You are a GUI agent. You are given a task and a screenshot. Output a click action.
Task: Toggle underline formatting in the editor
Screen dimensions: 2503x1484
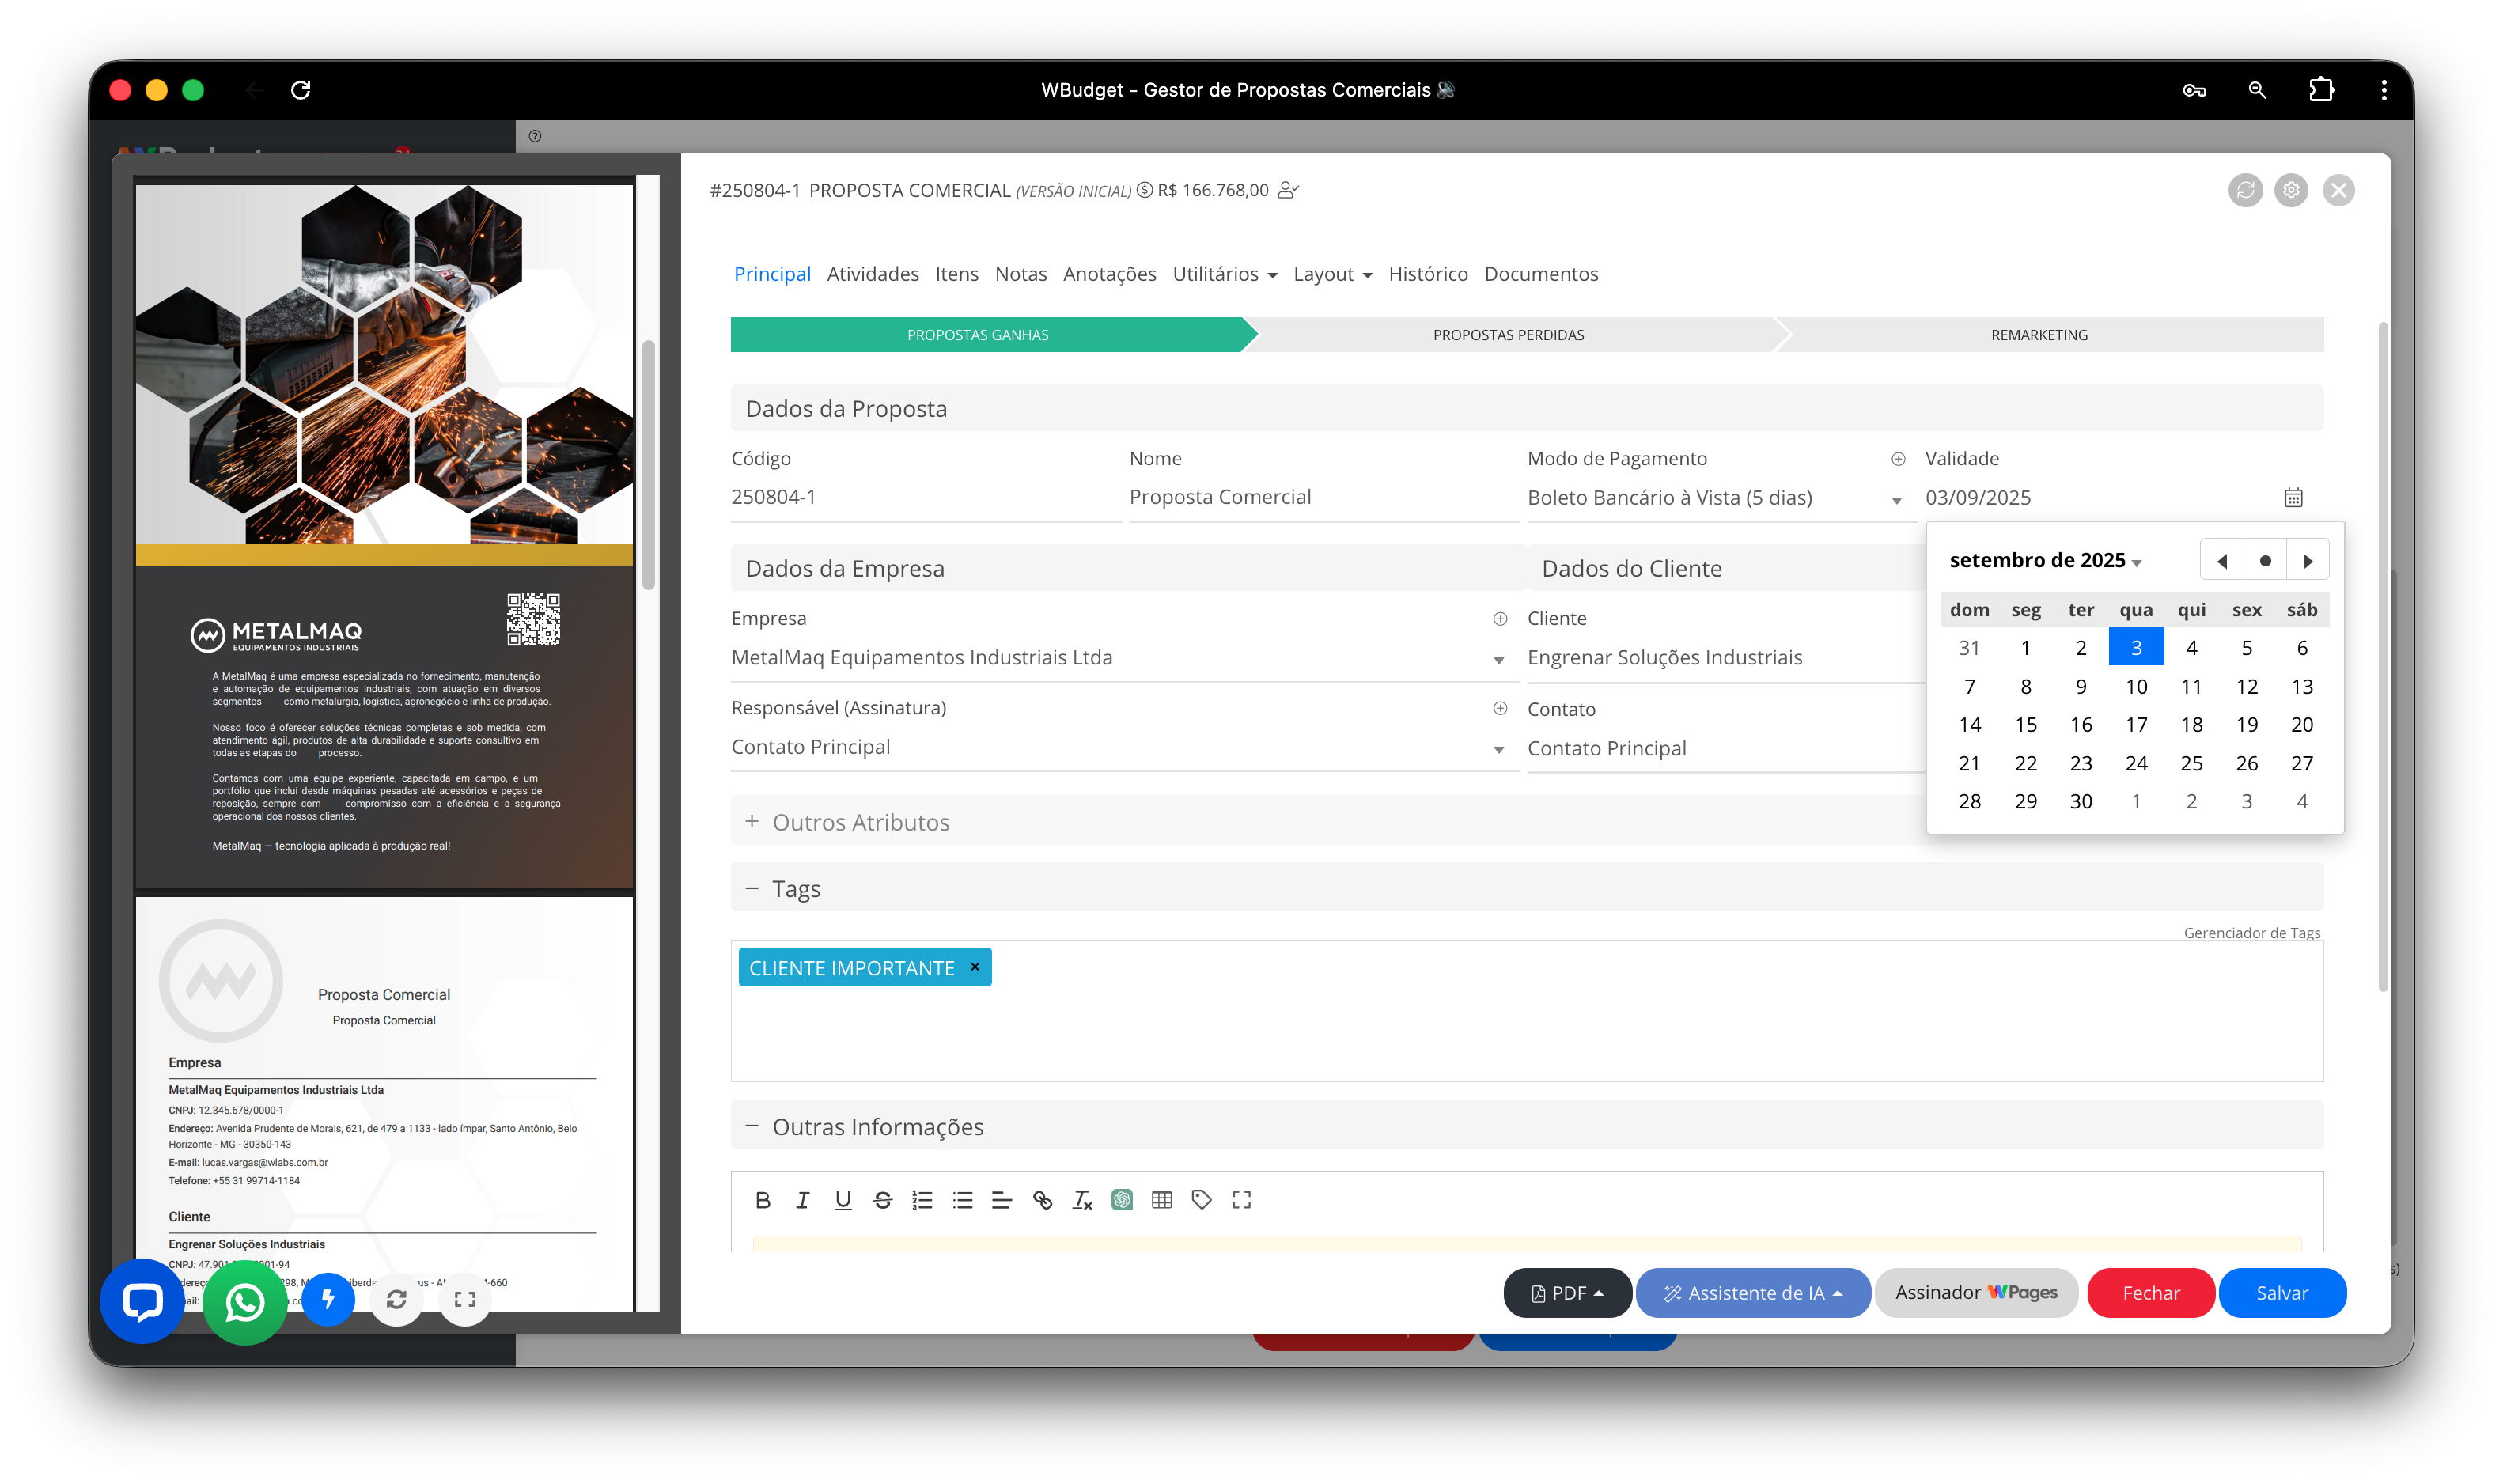click(842, 1200)
